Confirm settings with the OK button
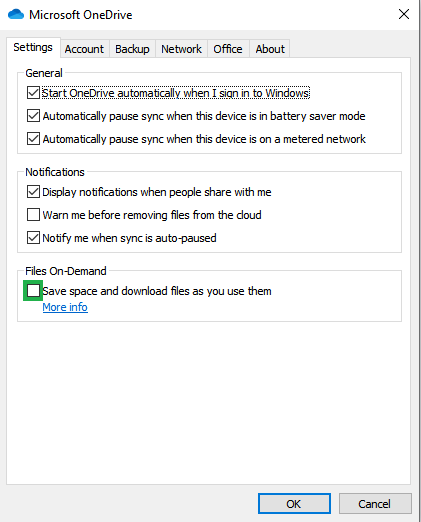The image size is (421, 522). tap(294, 504)
